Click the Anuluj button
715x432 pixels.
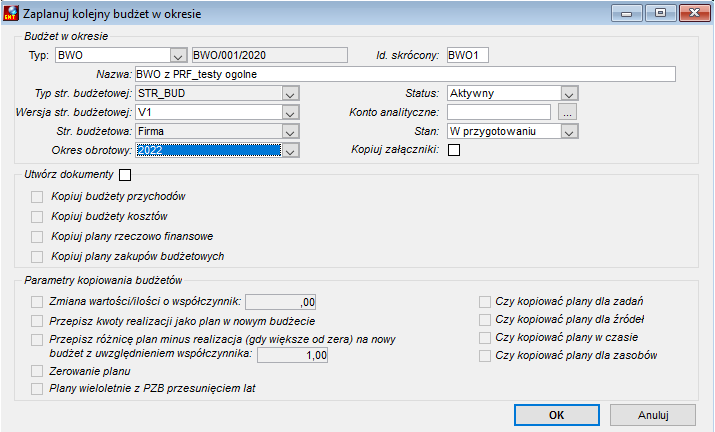tap(653, 415)
